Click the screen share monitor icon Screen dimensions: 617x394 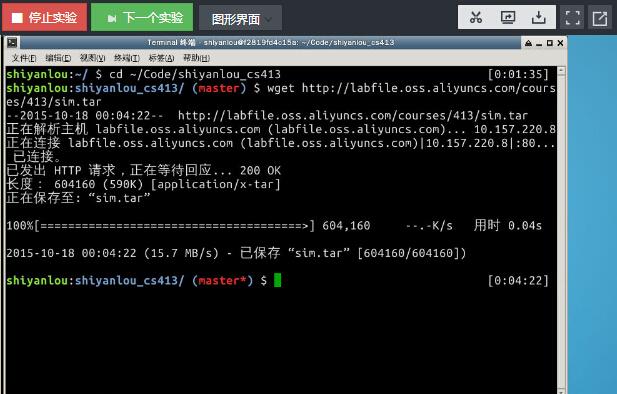pos(508,17)
